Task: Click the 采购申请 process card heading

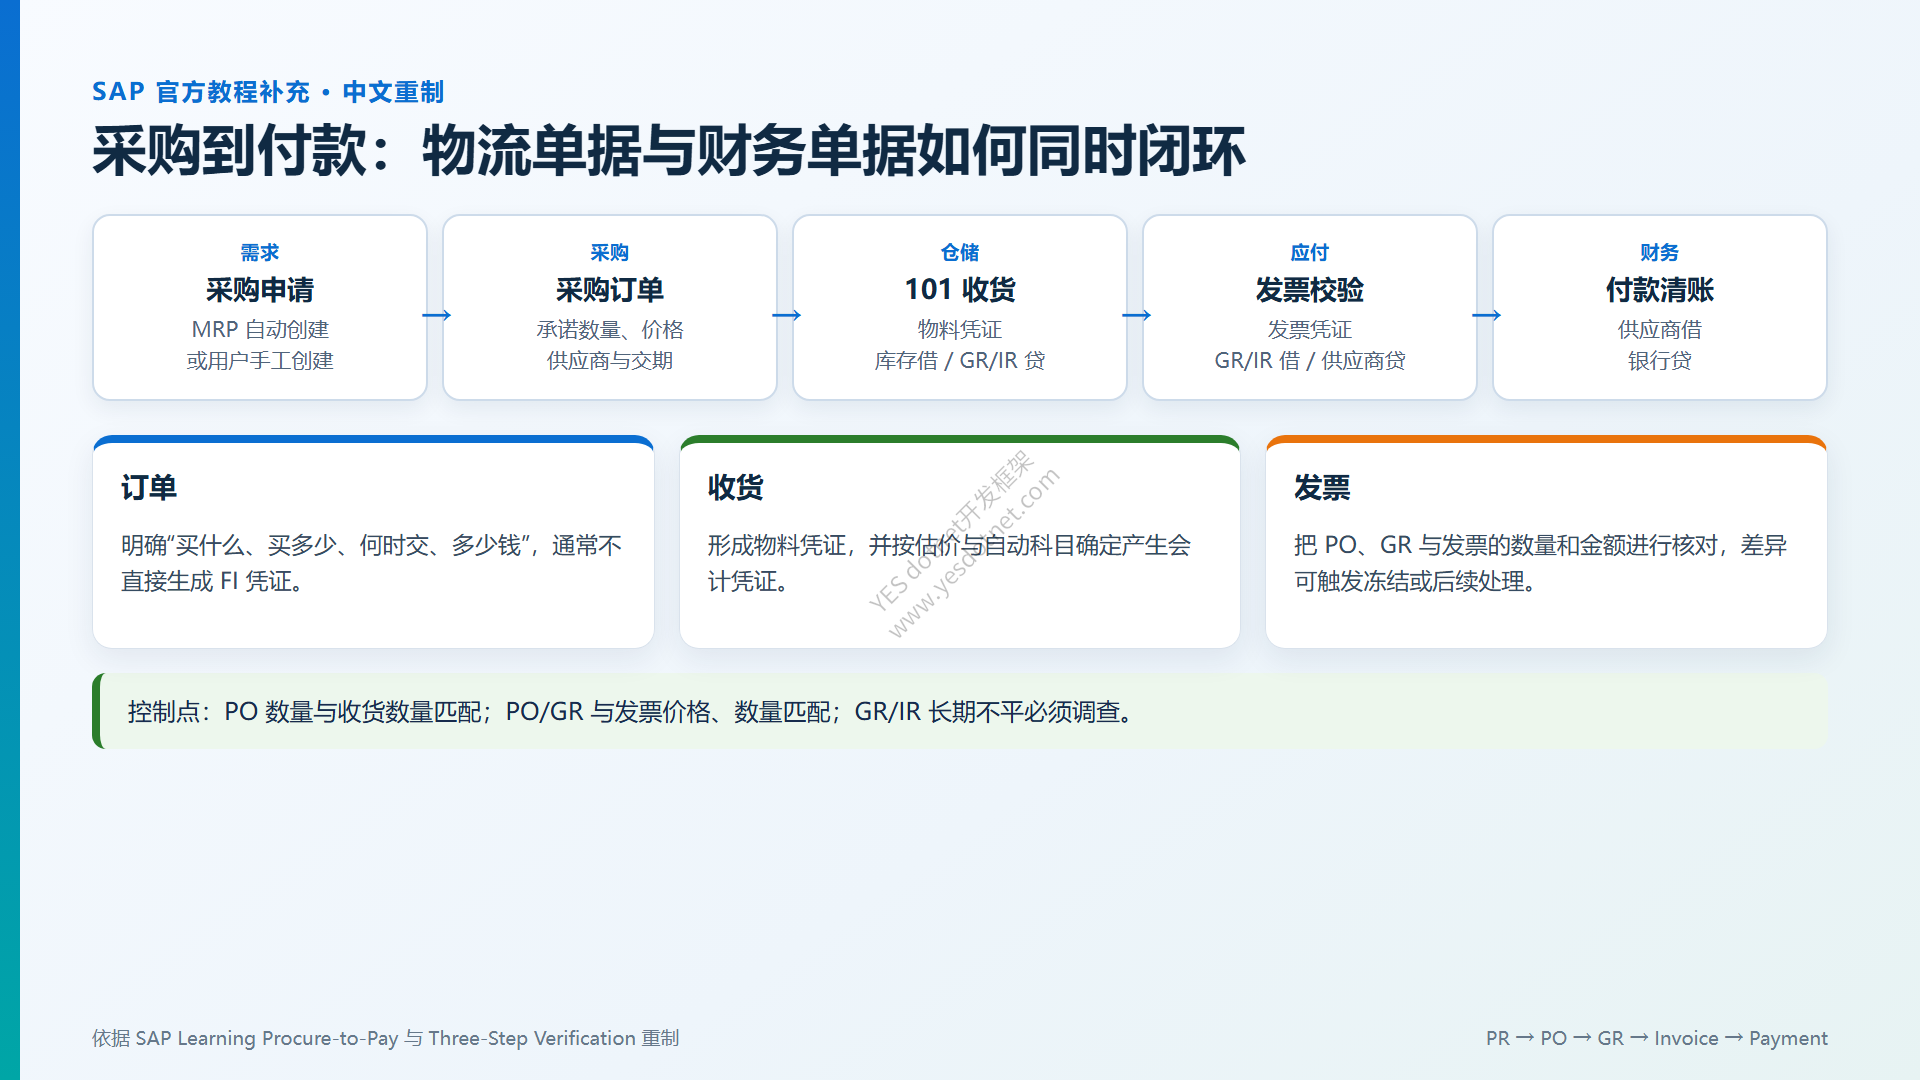Action: [x=260, y=290]
